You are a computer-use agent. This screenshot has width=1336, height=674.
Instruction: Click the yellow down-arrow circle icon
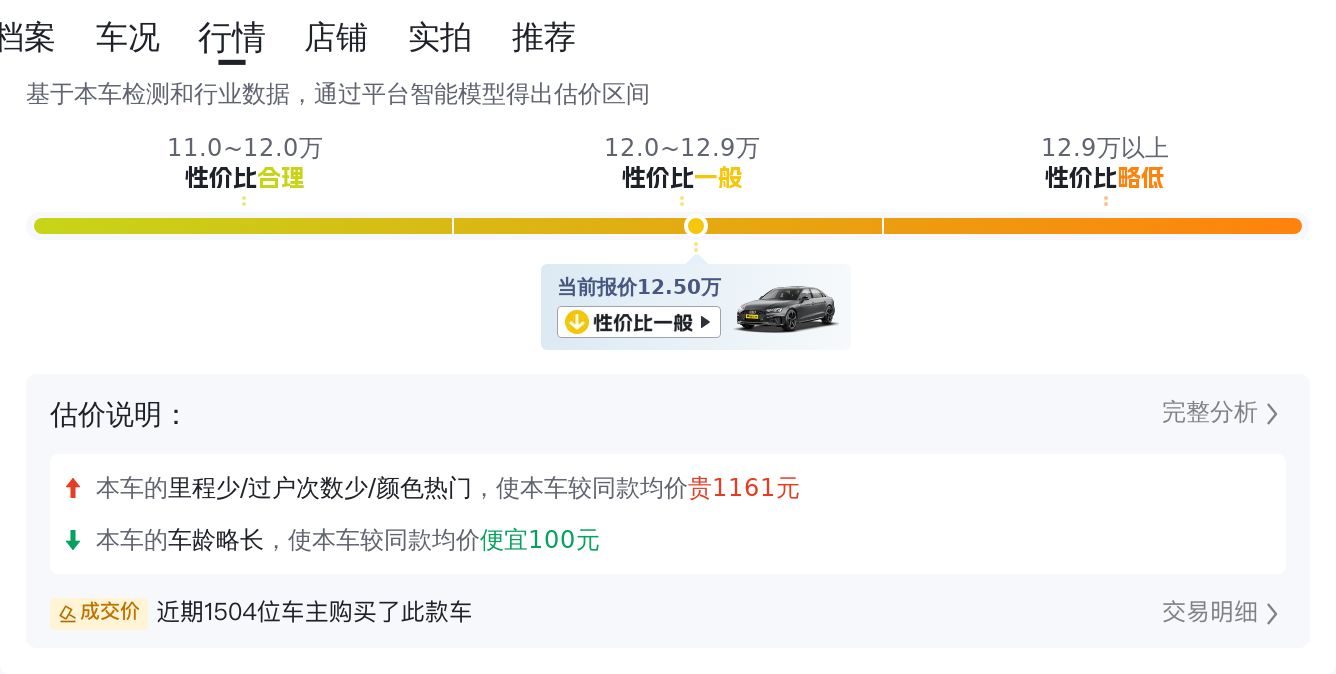(576, 322)
